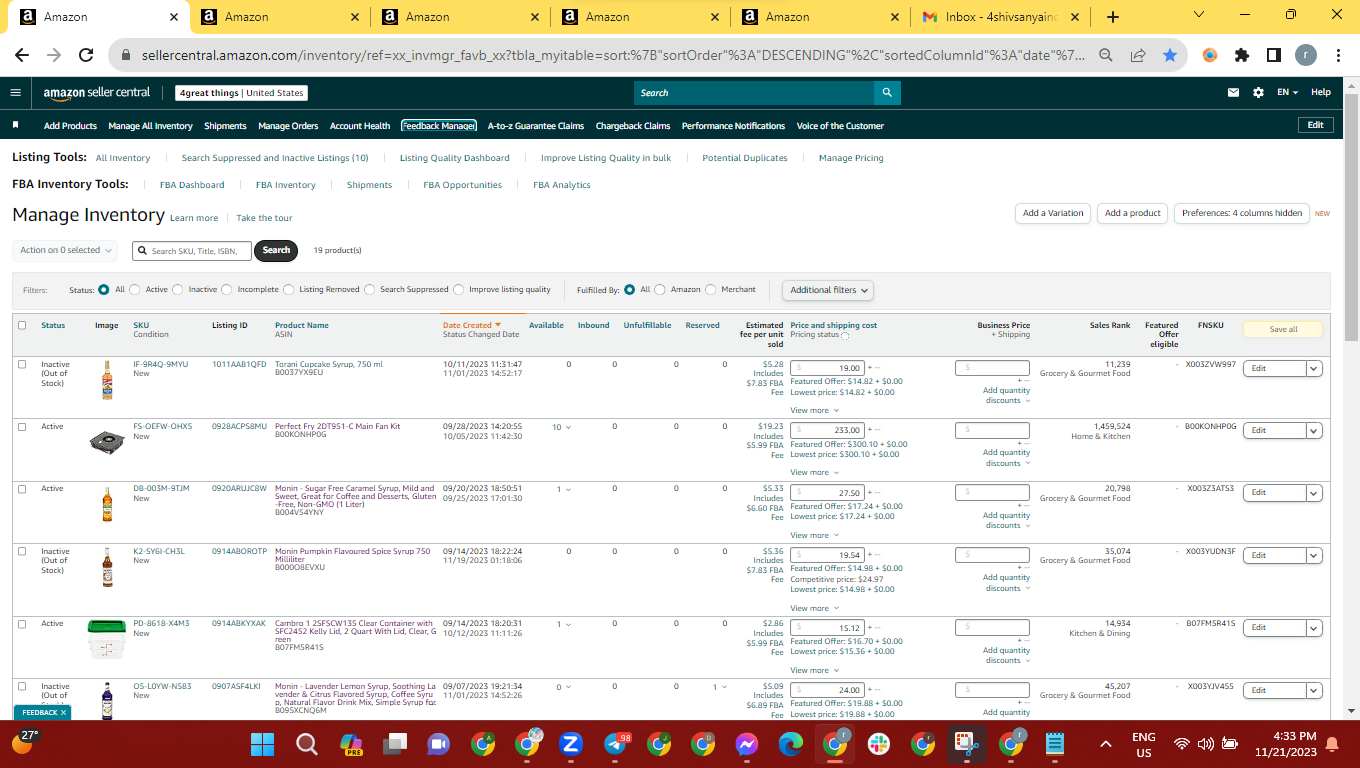Image resolution: width=1360 pixels, height=768 pixels.
Task: Open the Edit dropdown arrow for Monin Sugar Free Caramel
Action: tap(1315, 492)
